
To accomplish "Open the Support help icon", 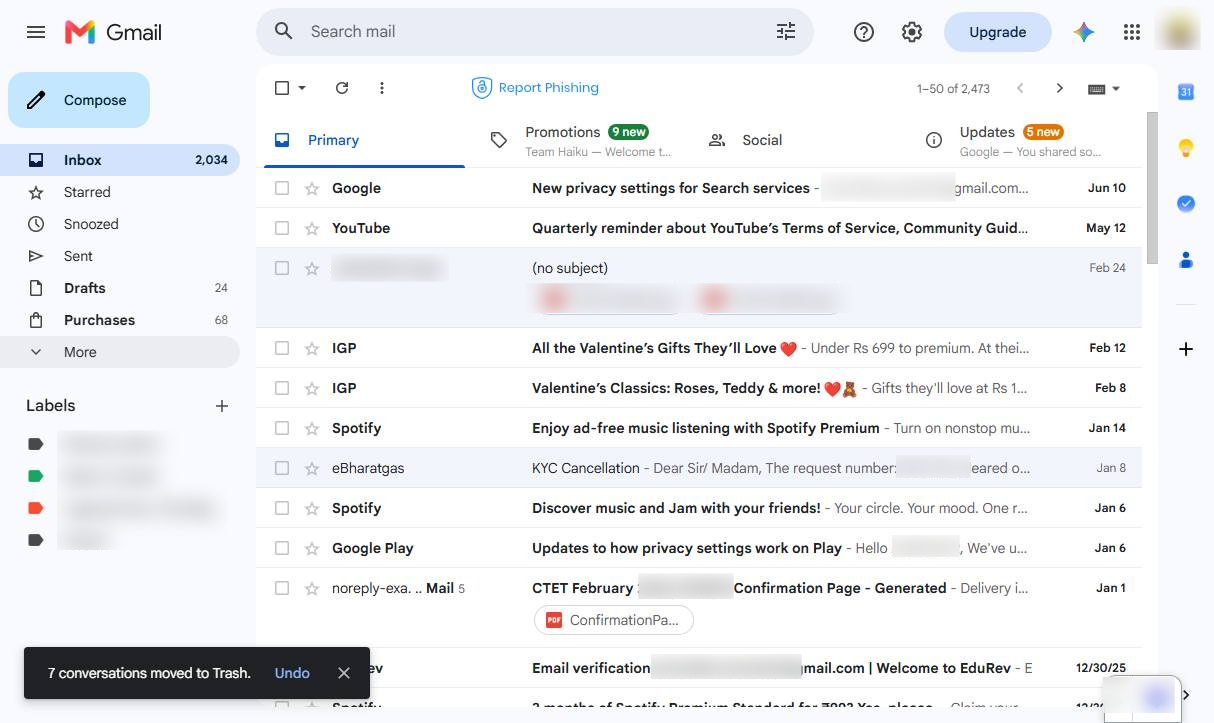I will click(864, 32).
